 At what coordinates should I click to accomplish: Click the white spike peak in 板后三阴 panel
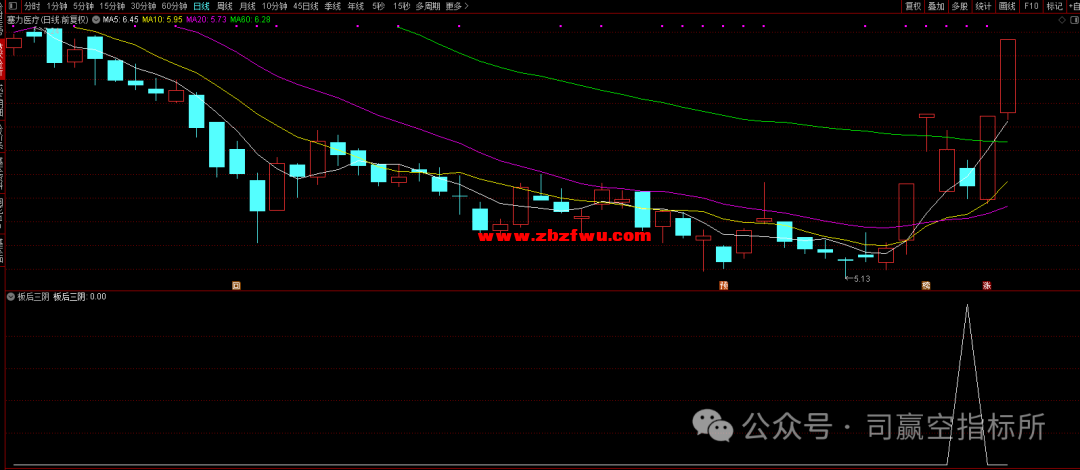point(968,305)
